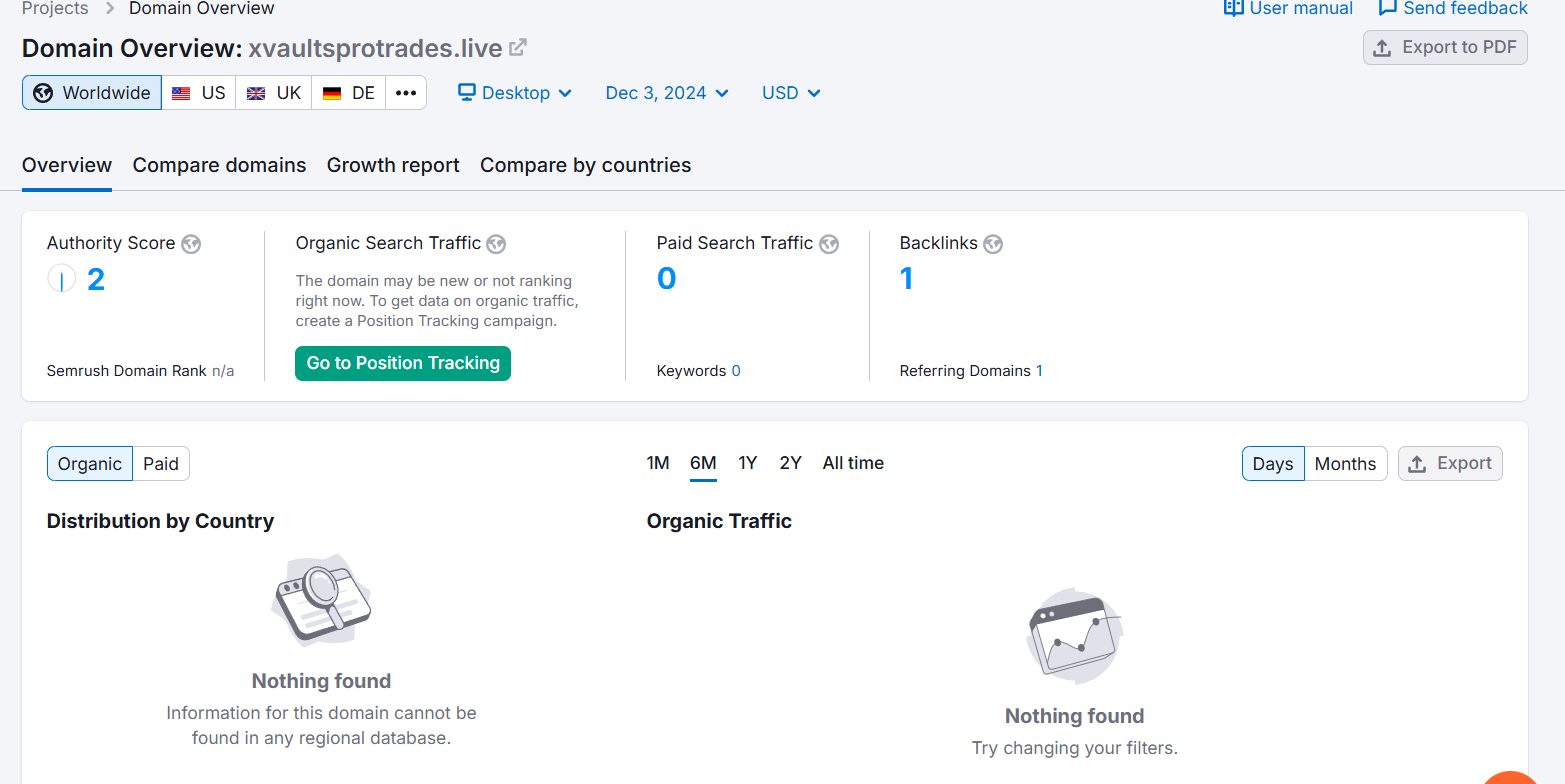Click the Export to PDF button
The width and height of the screenshot is (1565, 784).
pos(1445,47)
